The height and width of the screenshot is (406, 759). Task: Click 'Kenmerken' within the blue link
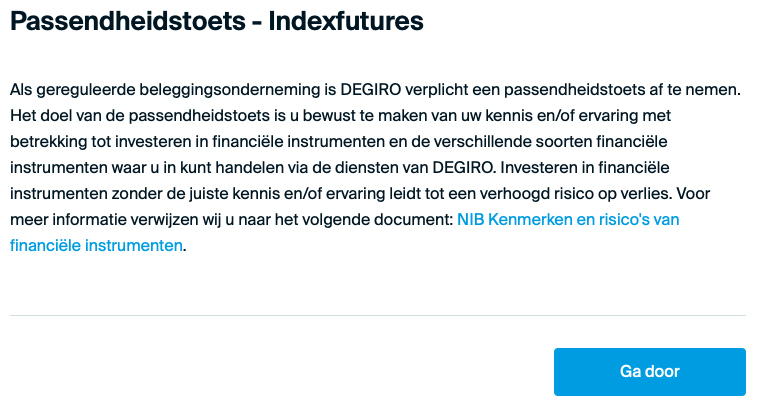point(529,220)
